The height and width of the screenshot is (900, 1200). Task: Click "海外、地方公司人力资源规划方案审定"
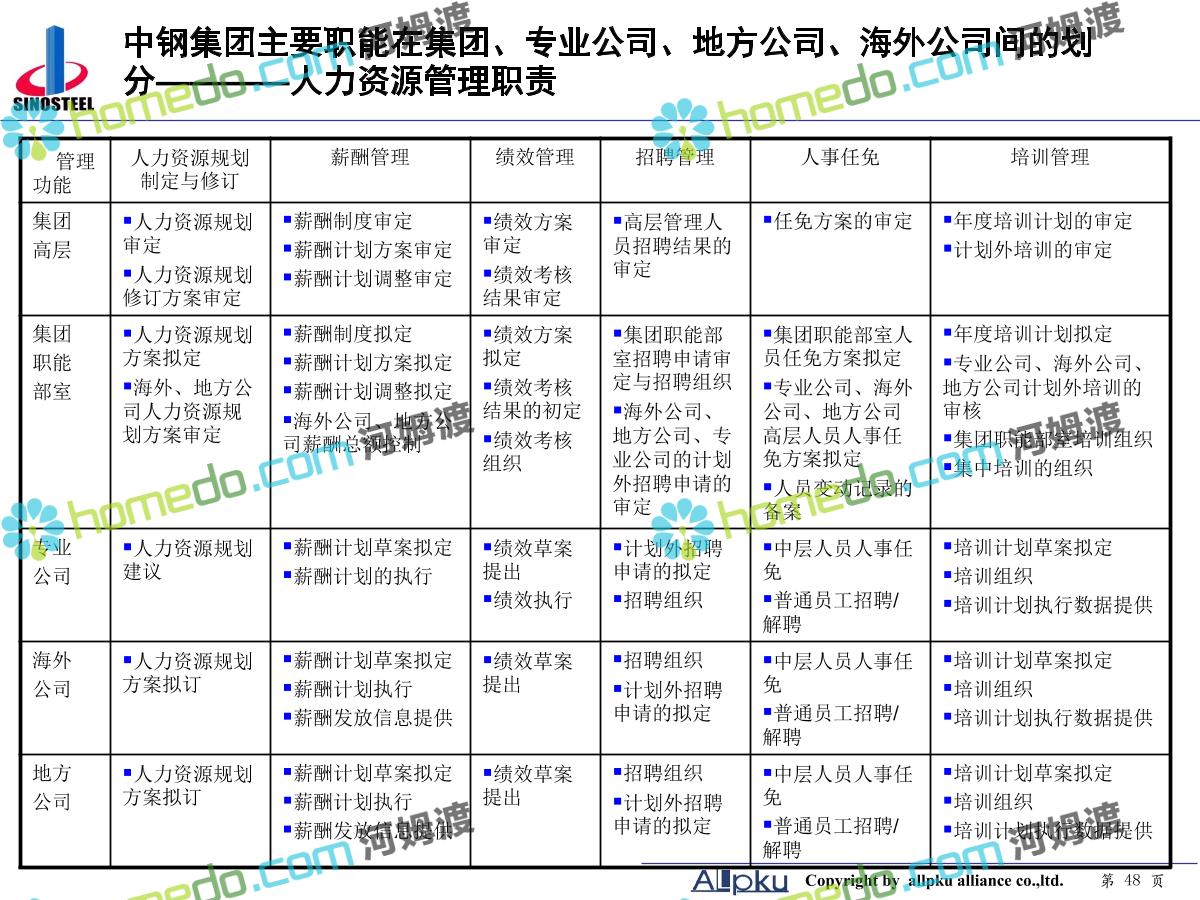click(188, 411)
